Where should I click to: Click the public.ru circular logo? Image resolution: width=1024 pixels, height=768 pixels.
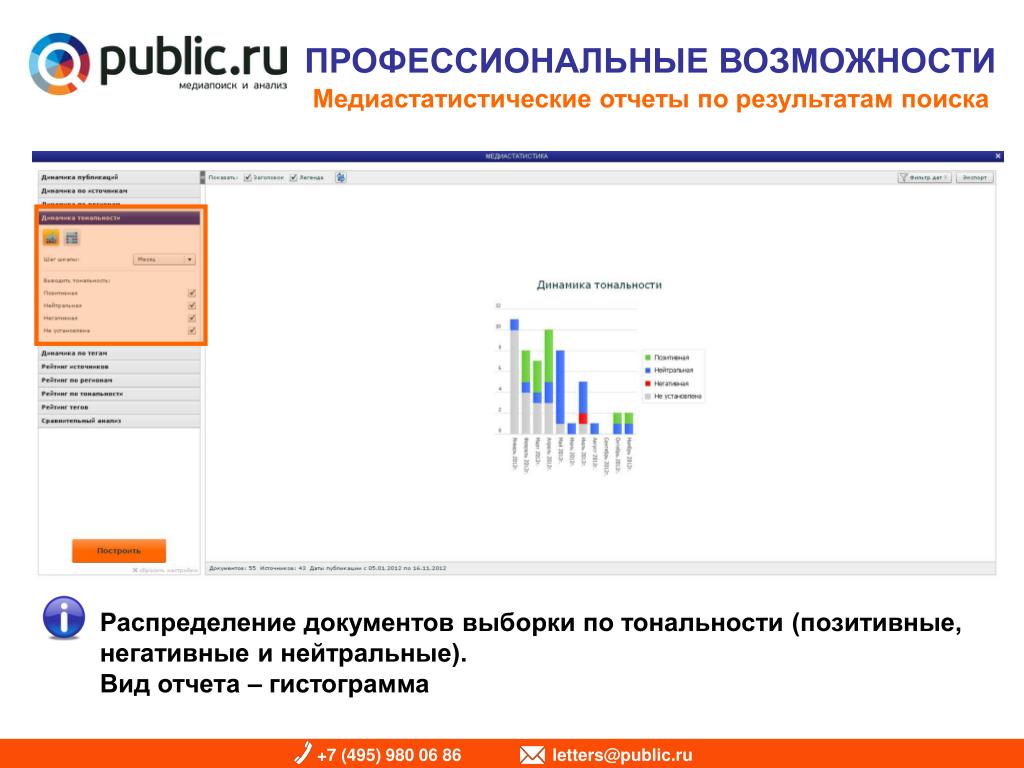click(59, 63)
